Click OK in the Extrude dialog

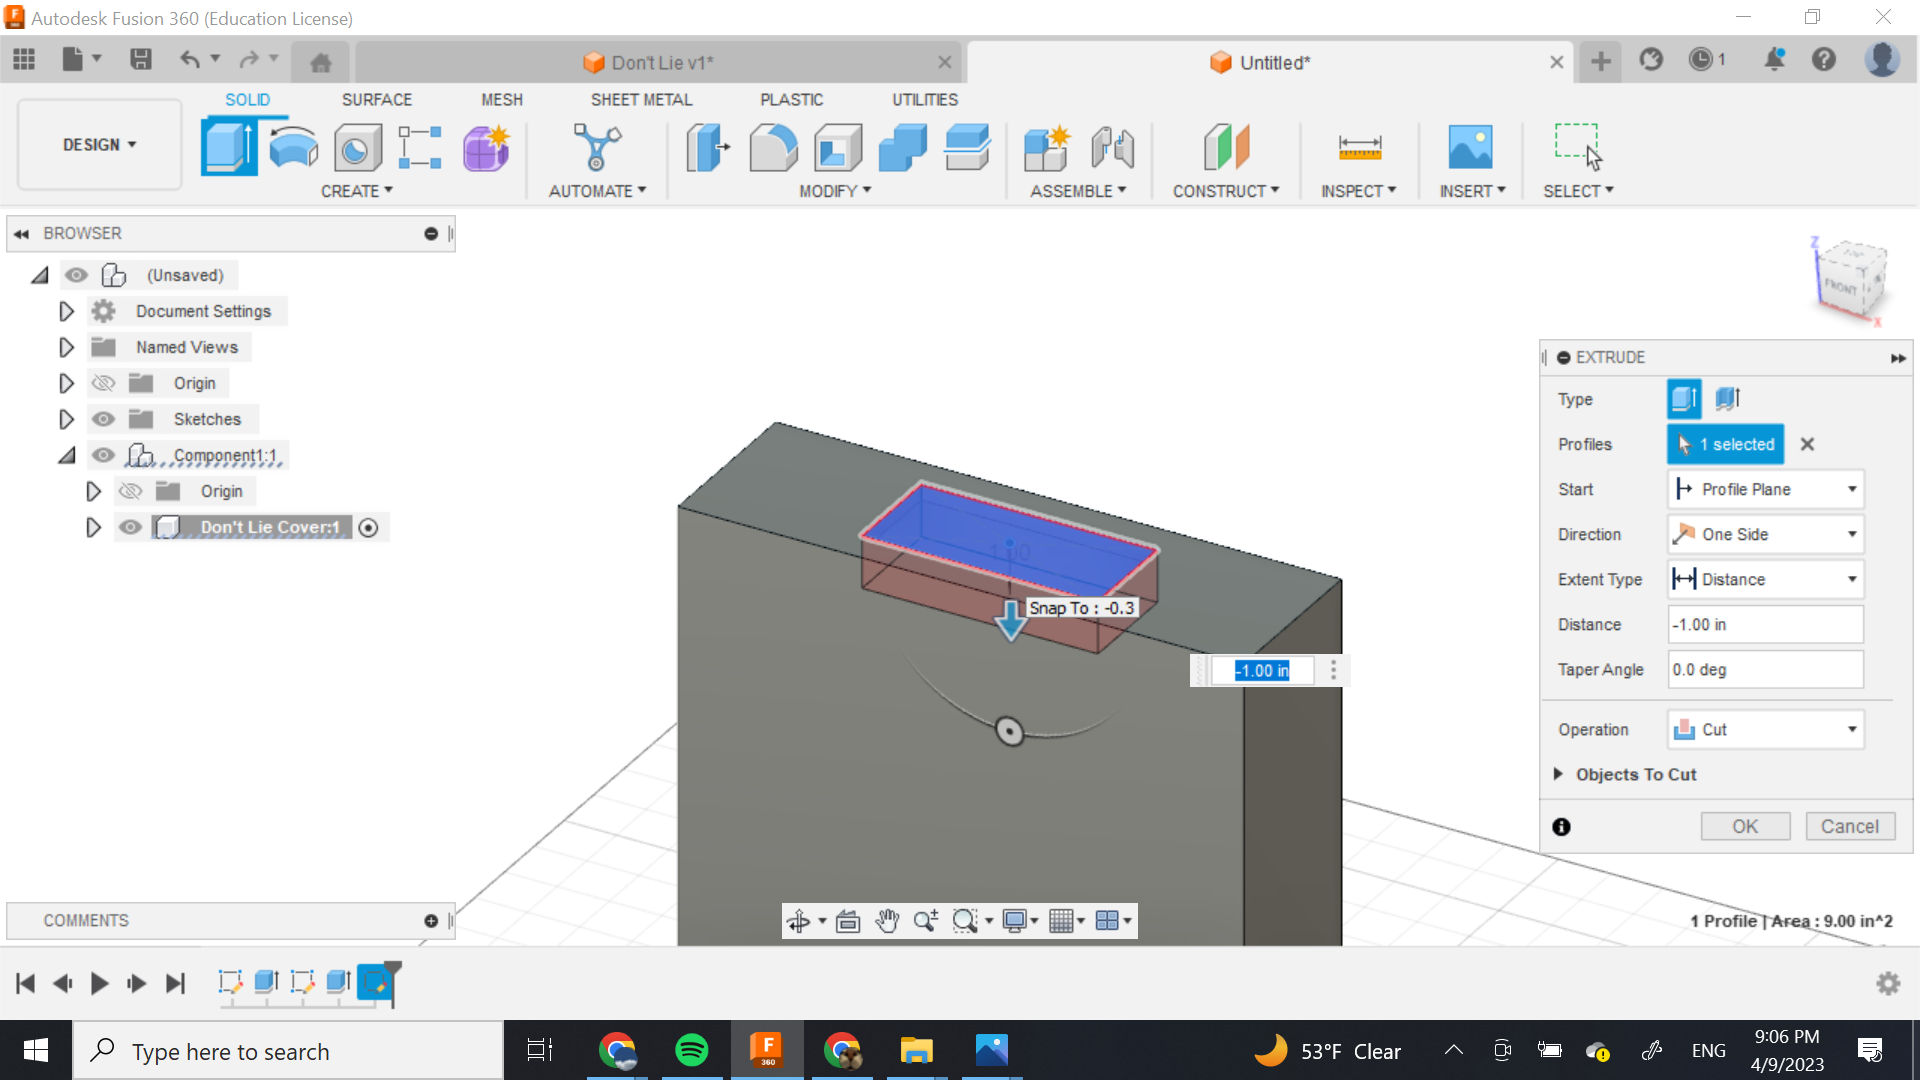coord(1744,827)
